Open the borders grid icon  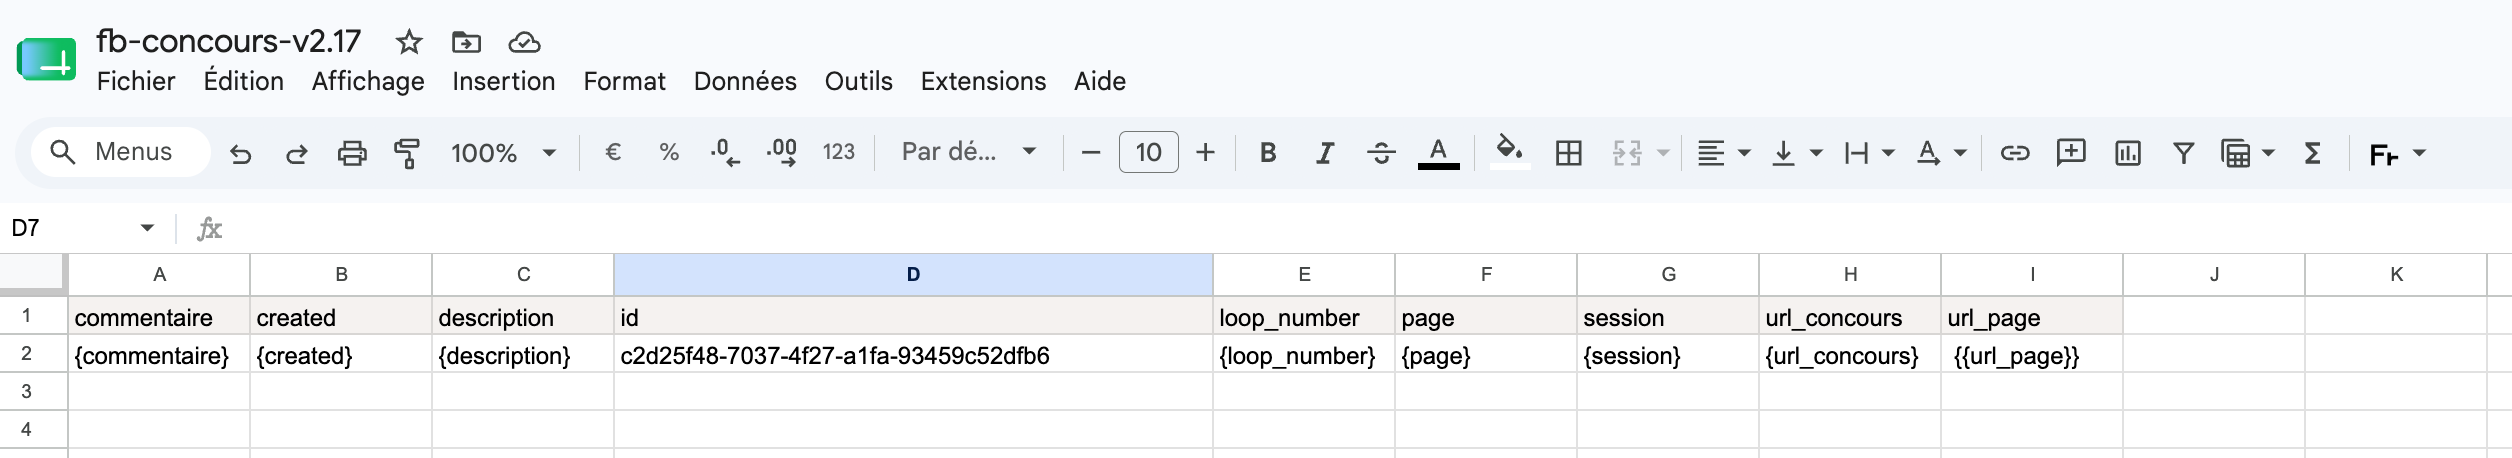click(x=1568, y=153)
